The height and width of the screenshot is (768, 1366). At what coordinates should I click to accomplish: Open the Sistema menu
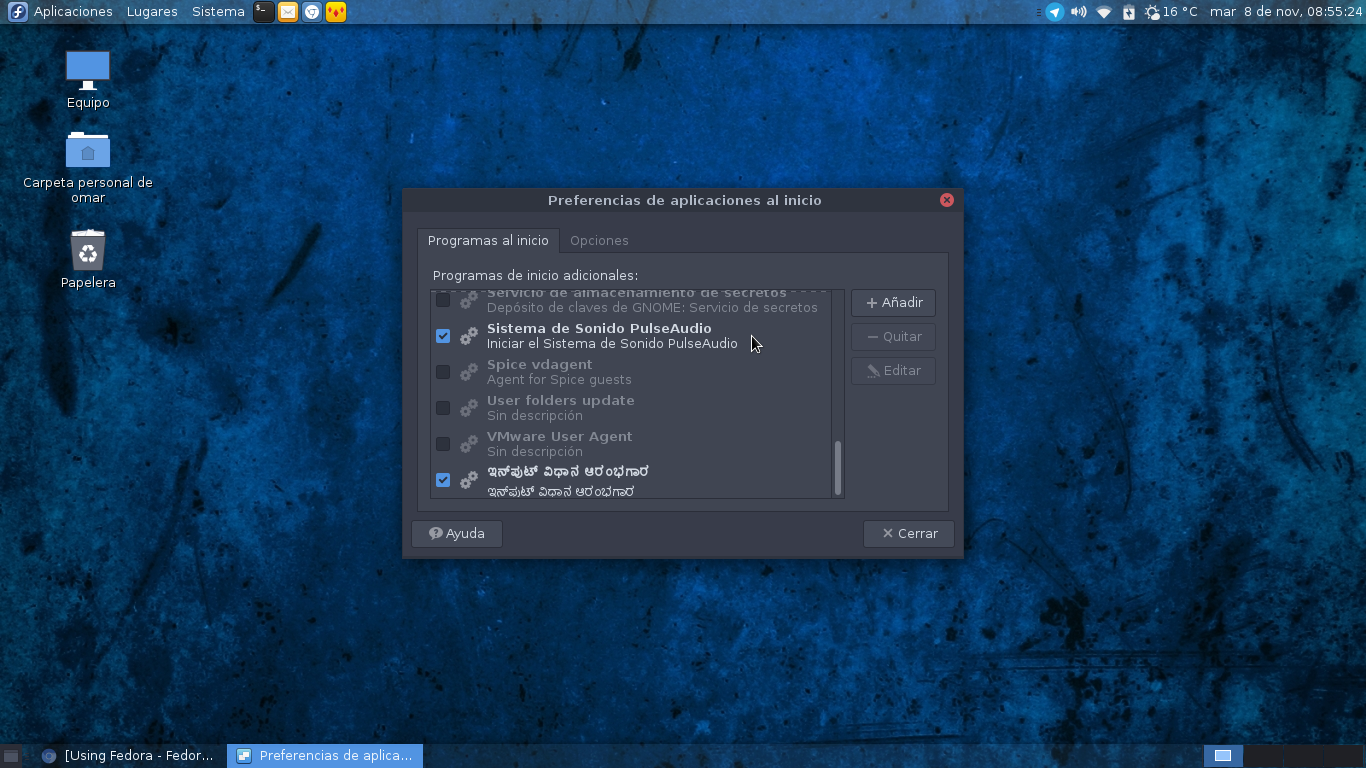[x=218, y=12]
